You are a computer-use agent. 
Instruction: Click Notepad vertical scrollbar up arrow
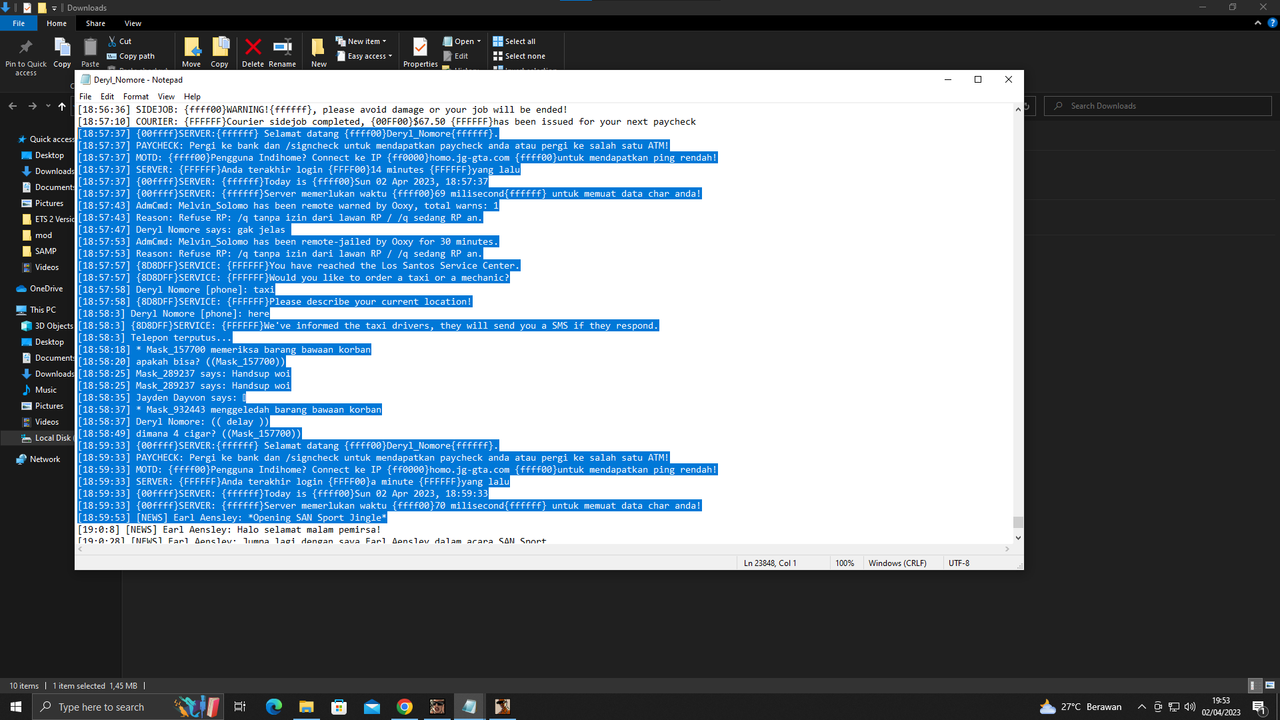(x=1018, y=109)
